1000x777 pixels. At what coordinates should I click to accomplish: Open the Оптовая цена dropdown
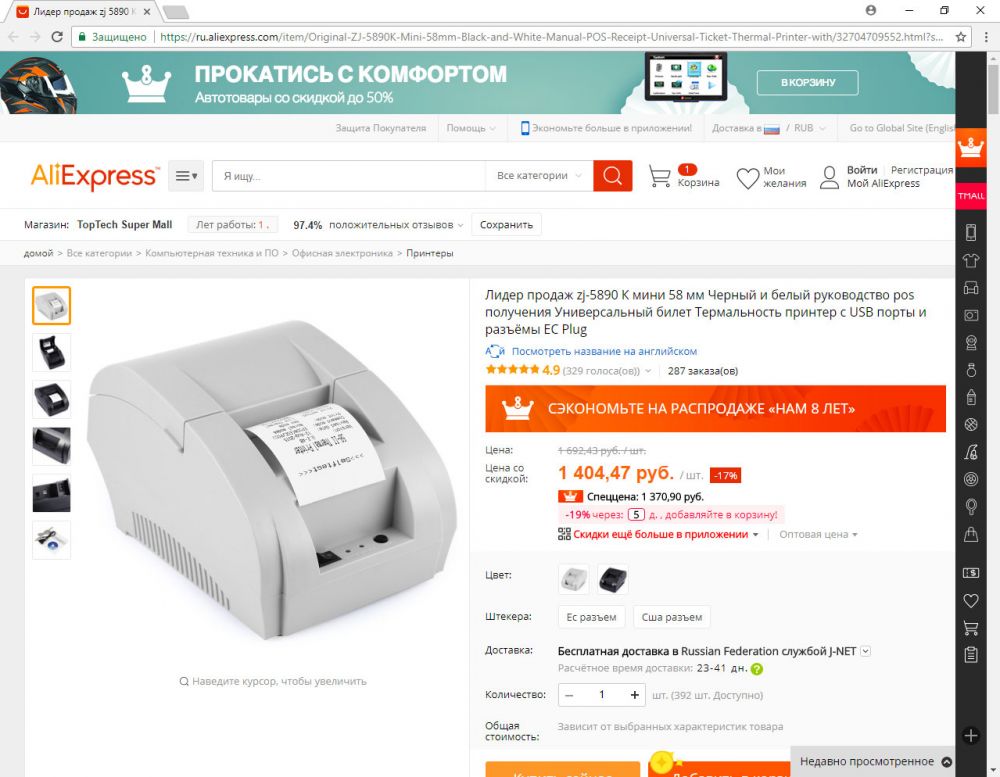pyautogui.click(x=818, y=535)
